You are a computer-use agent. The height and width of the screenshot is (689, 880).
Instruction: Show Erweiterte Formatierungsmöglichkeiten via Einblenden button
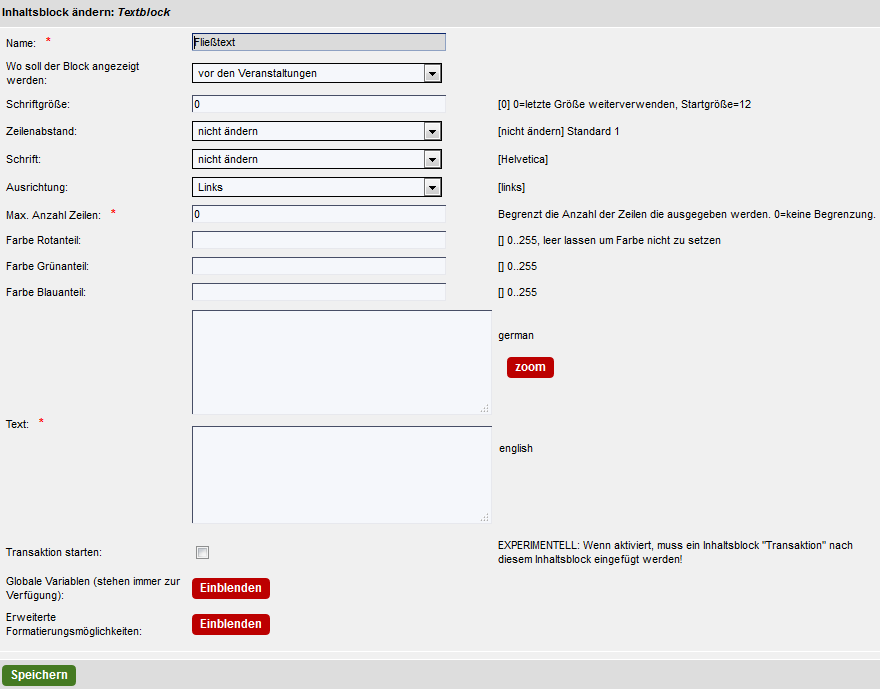click(231, 624)
